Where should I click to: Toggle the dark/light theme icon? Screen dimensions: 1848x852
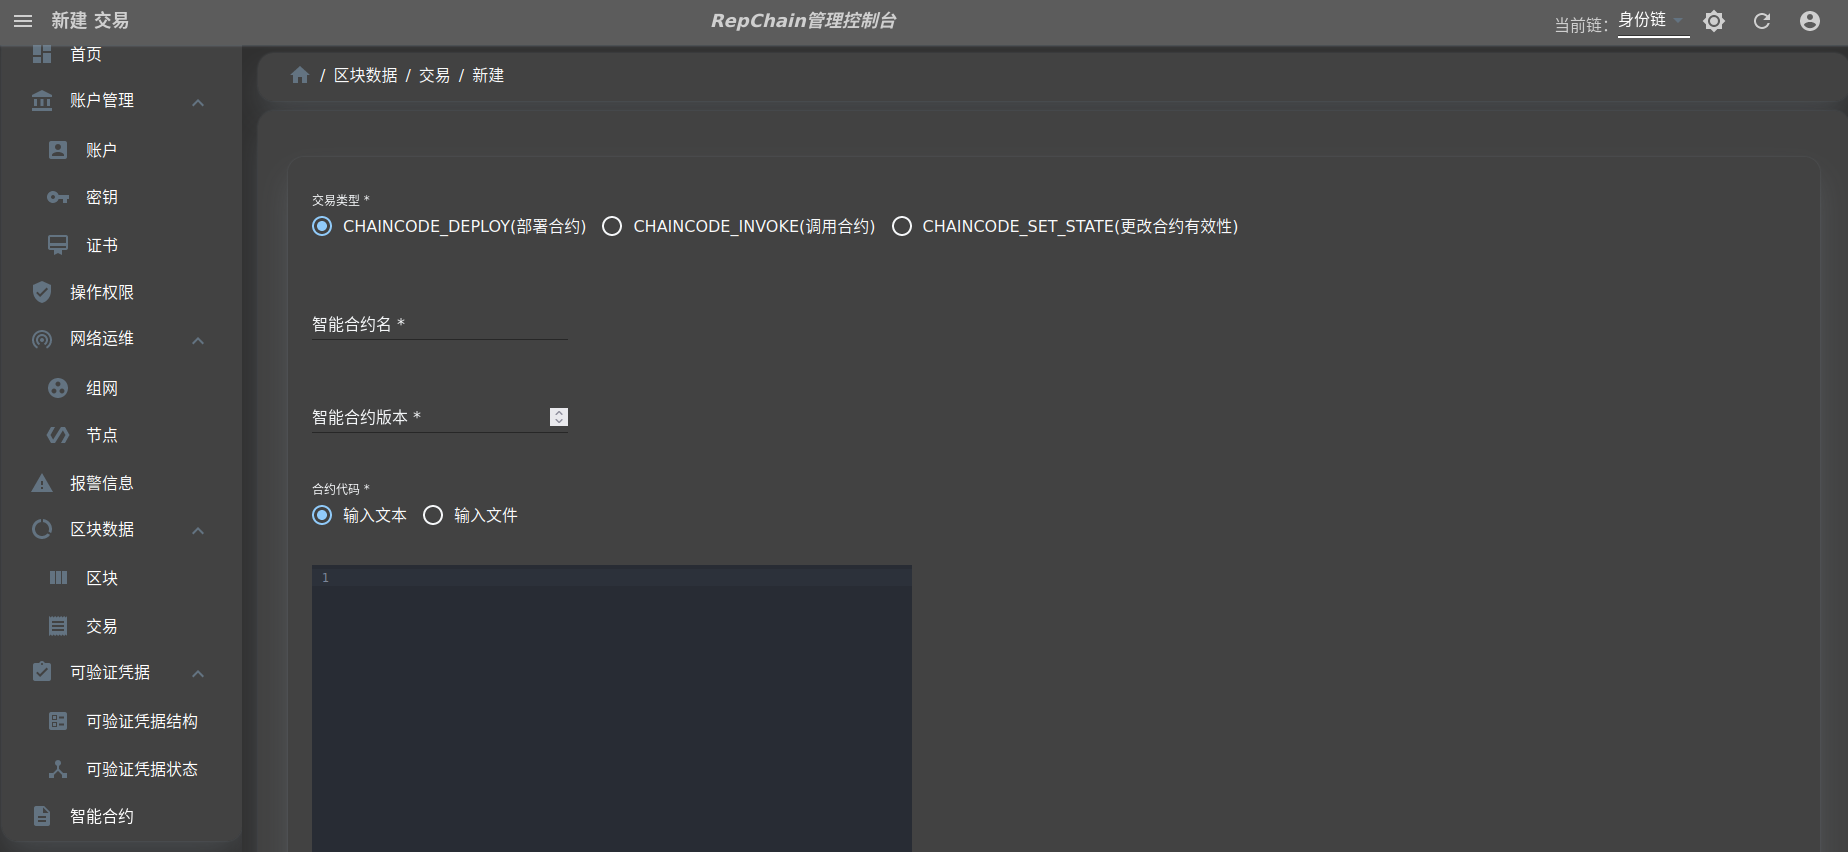[1714, 21]
